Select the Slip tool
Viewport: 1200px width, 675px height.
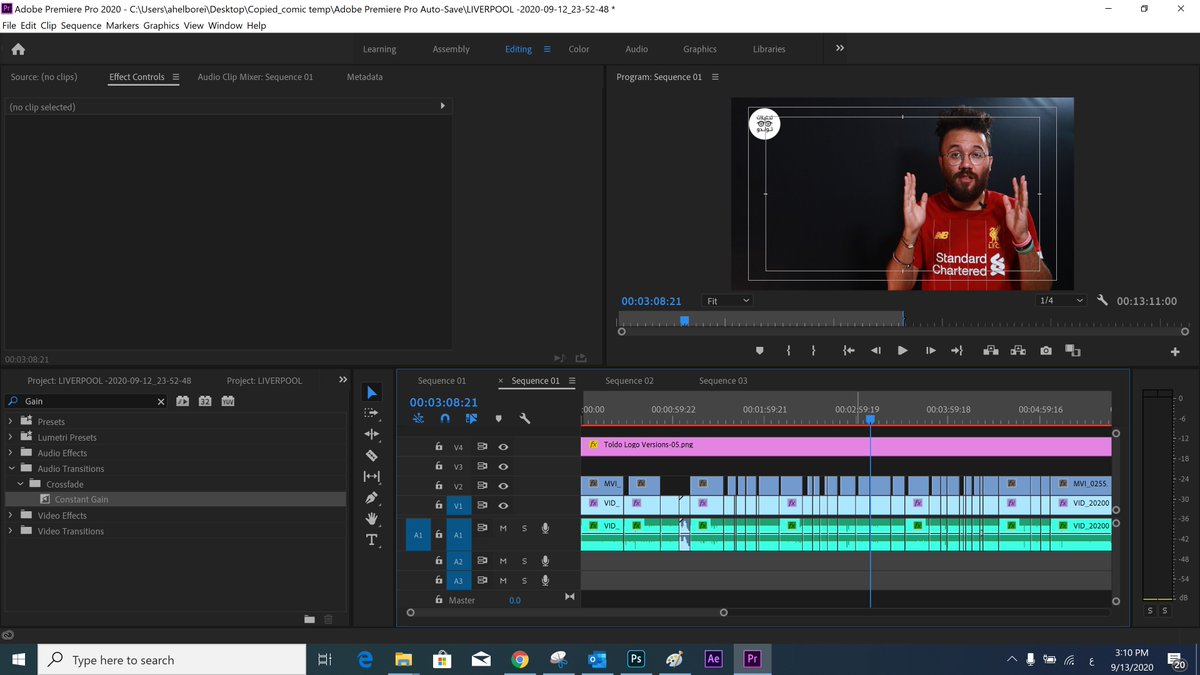(x=372, y=476)
